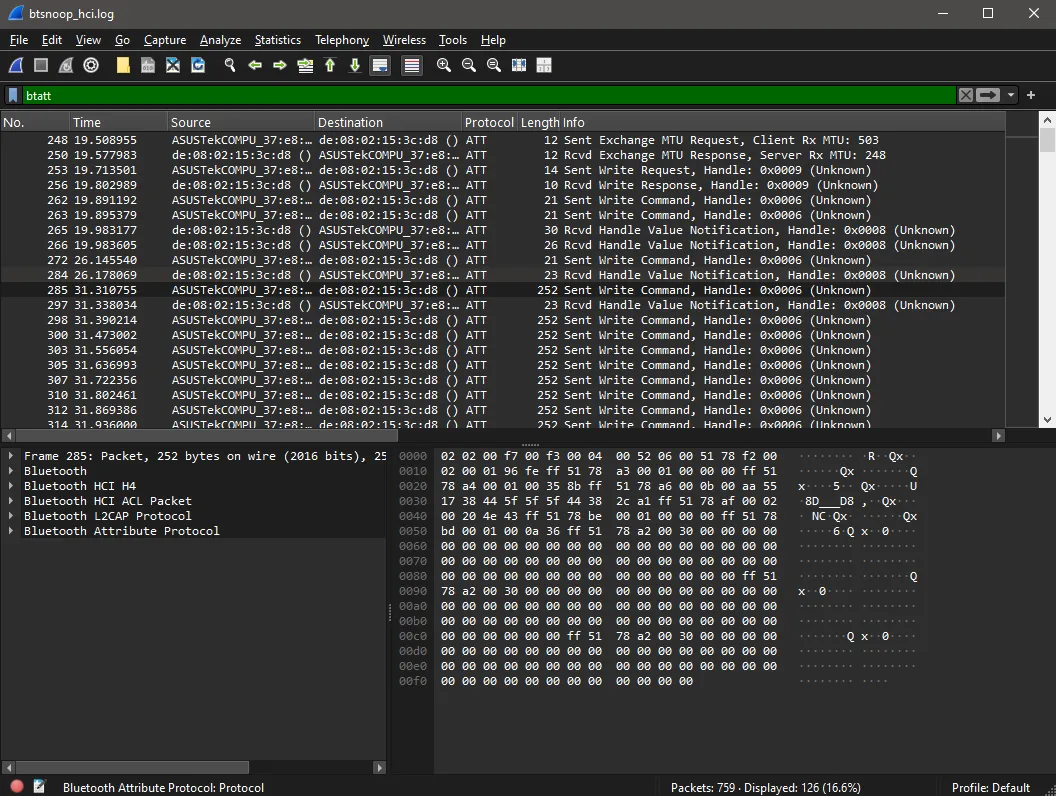Expand Bluetooth HCI H4 node
Viewport: 1056px width, 796px height.
click(11, 486)
